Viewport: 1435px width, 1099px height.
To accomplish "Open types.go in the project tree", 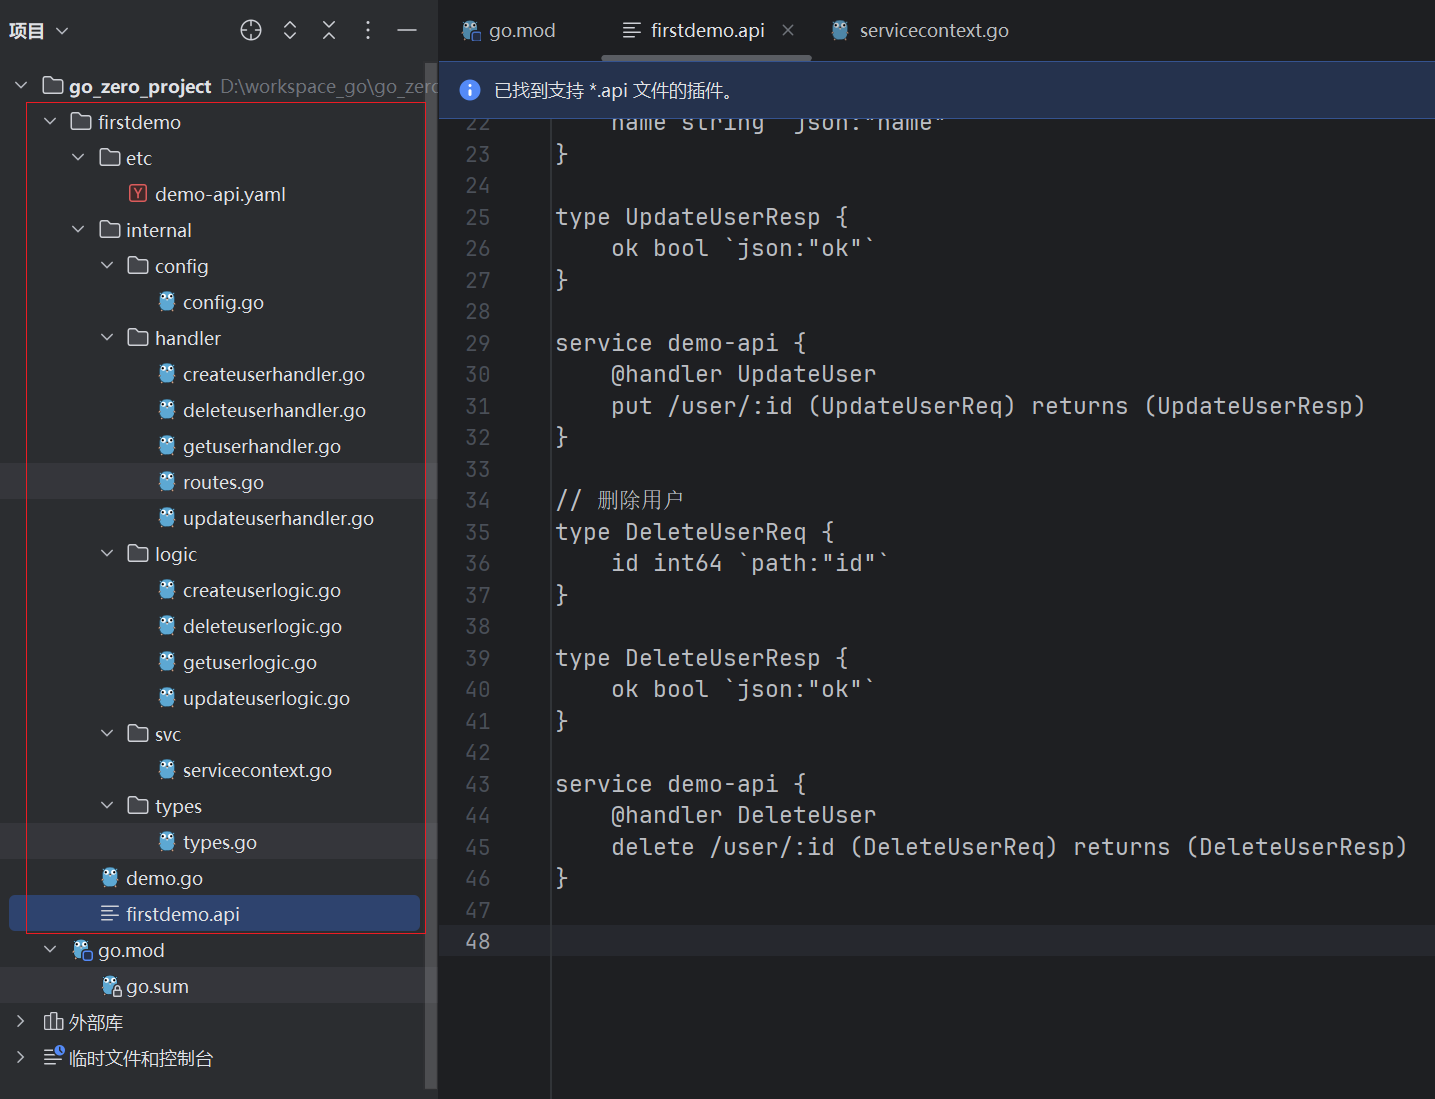I will (219, 842).
